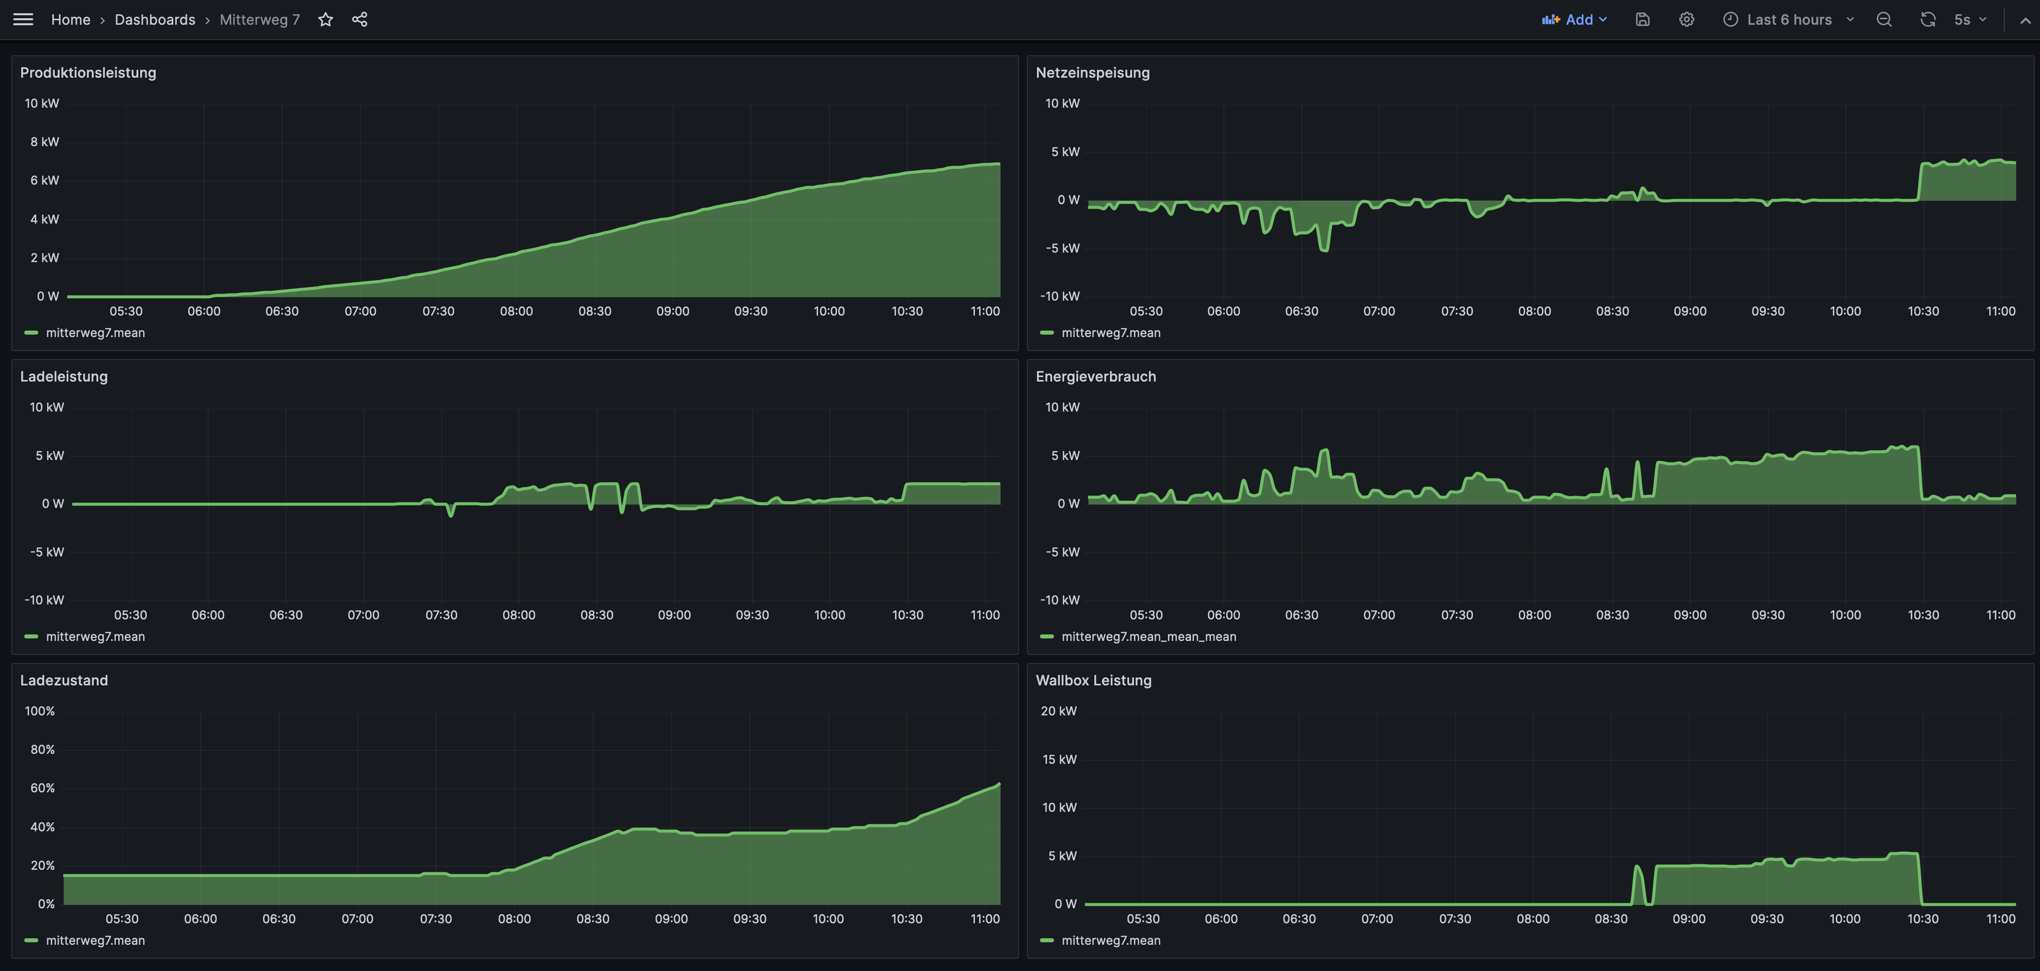Open the Add panel dropdown
The image size is (2040, 971).
pos(1574,19)
